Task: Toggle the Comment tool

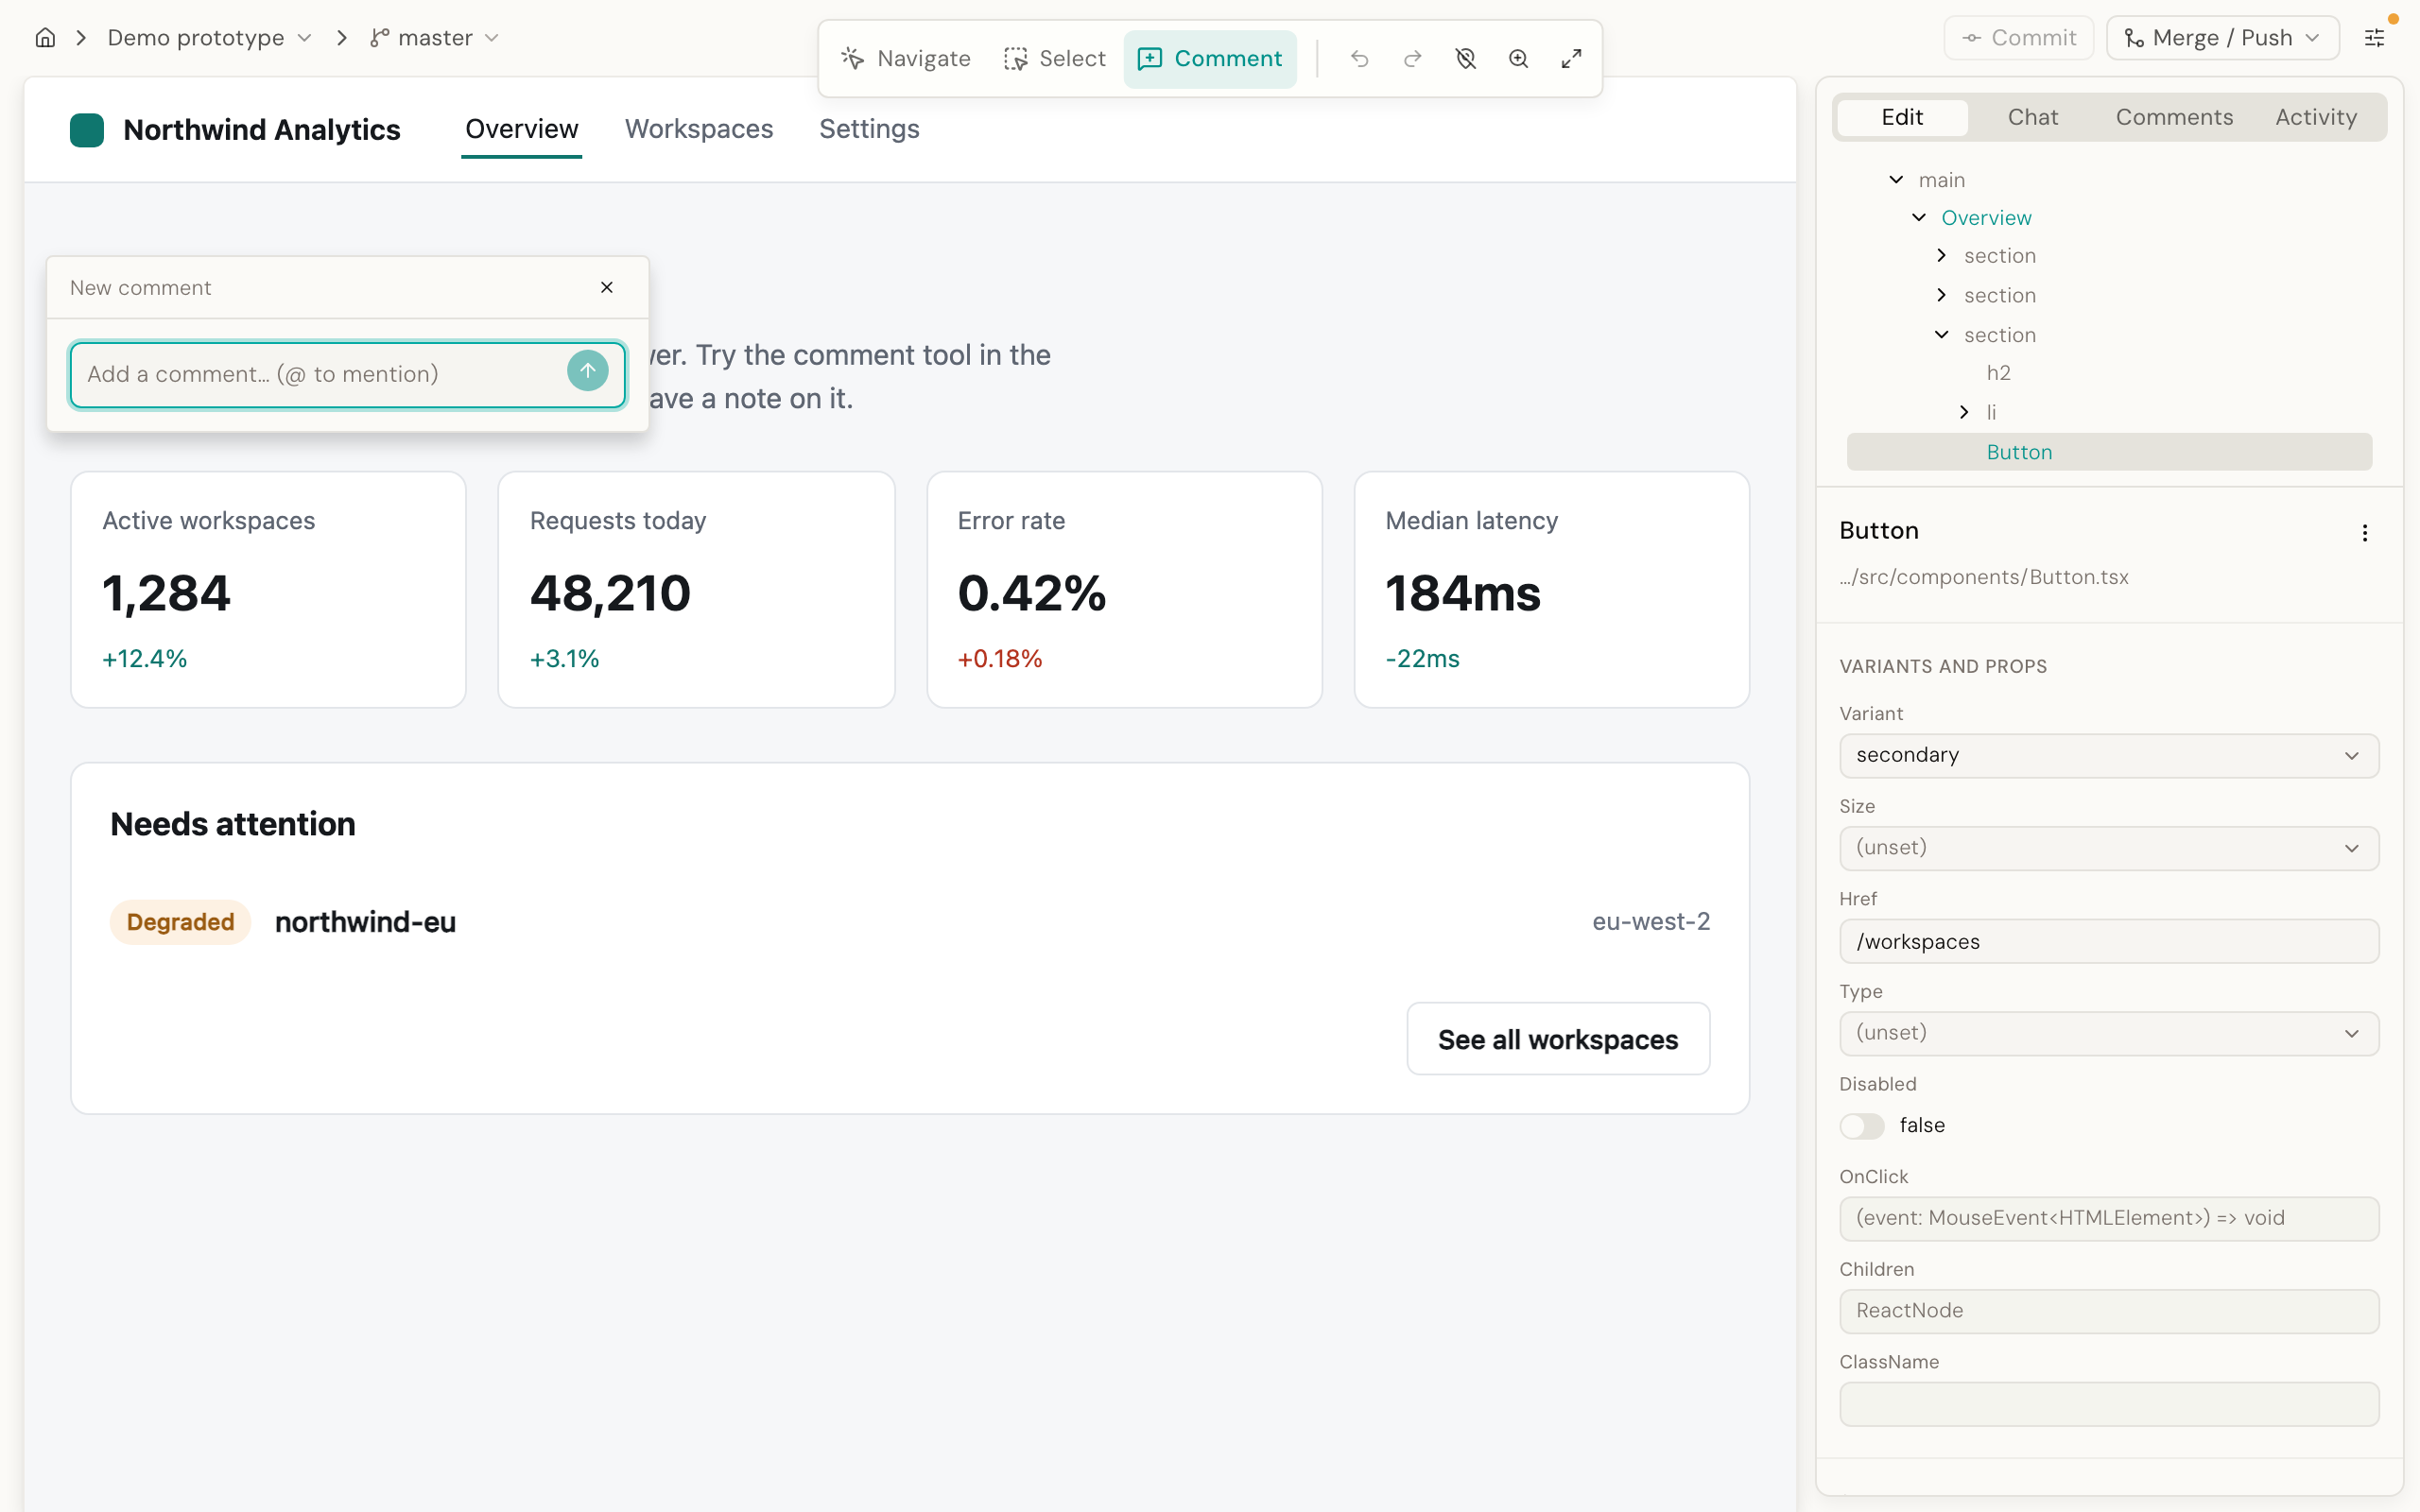Action: point(1210,59)
